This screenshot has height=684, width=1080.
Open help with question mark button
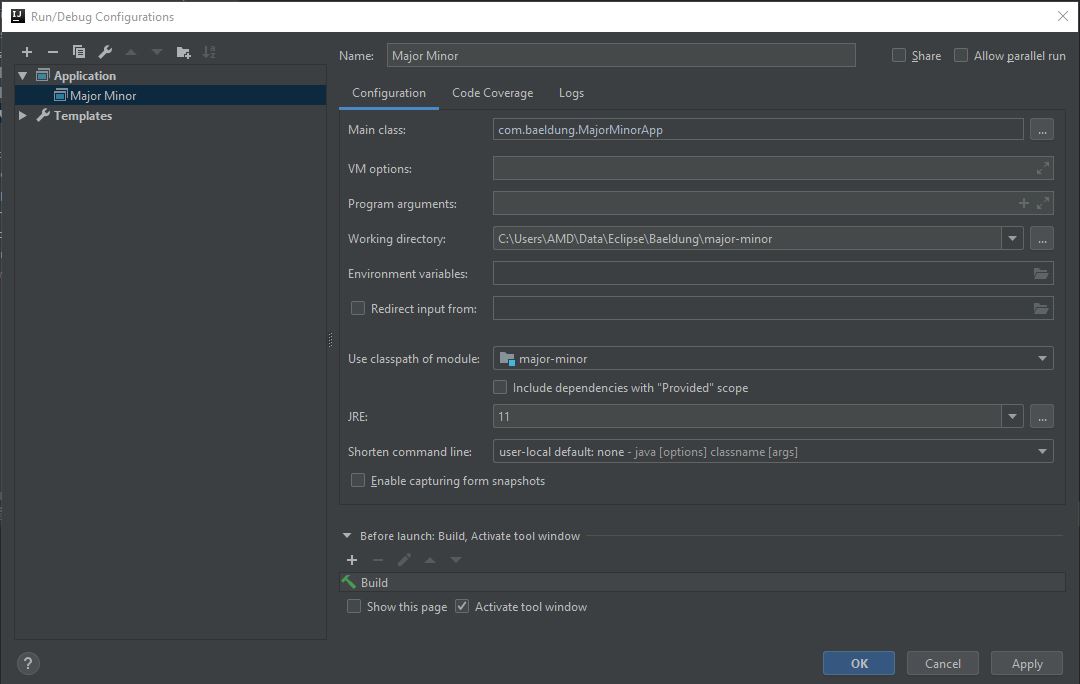tap(28, 663)
